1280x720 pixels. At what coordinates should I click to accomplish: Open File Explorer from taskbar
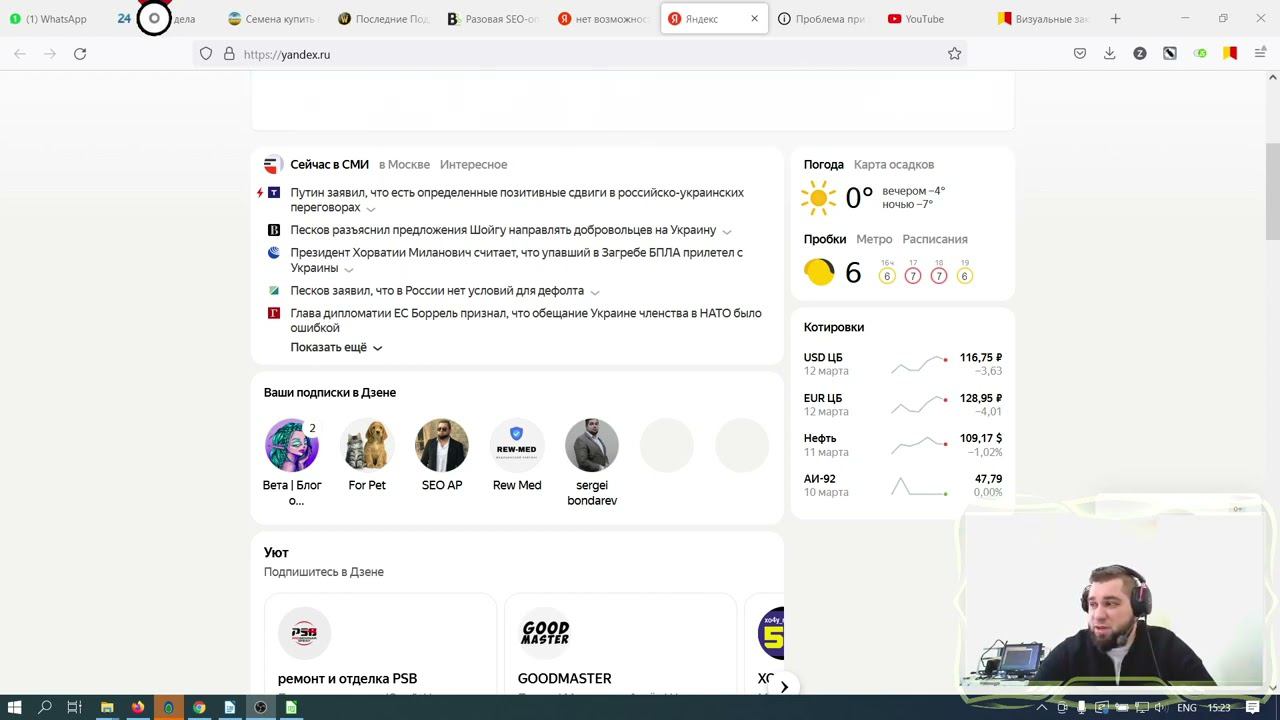point(107,707)
